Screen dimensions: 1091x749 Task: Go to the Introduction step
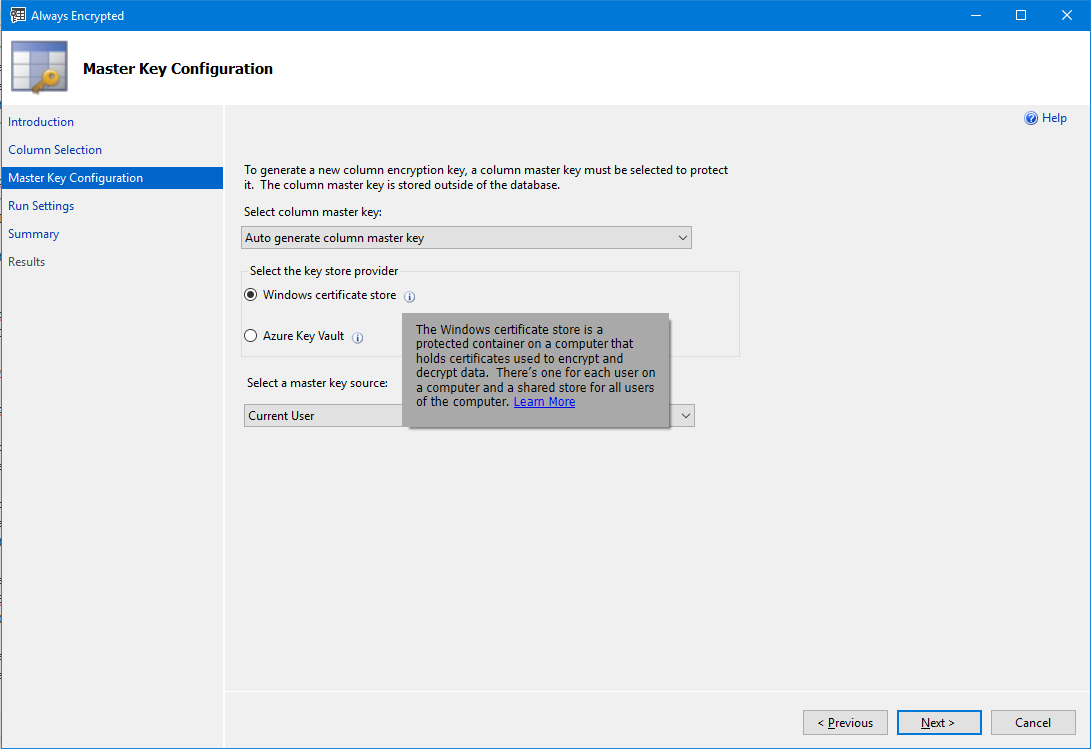pyautogui.click(x=41, y=122)
